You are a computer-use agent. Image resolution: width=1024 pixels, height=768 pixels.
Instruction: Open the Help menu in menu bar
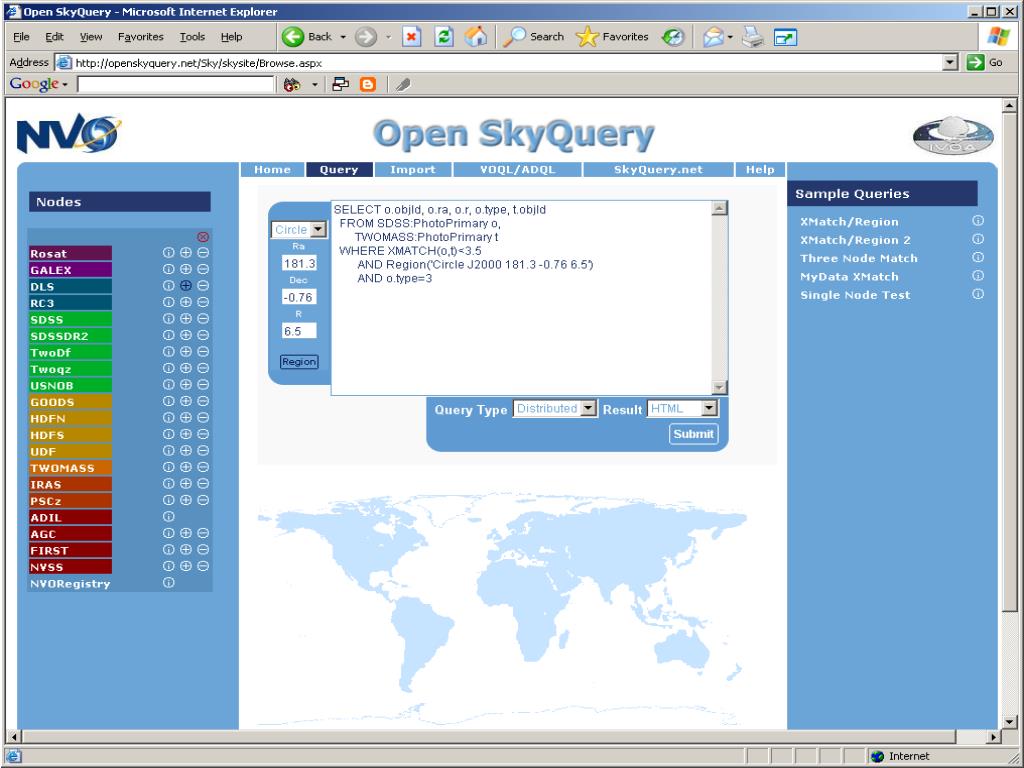tap(231, 37)
